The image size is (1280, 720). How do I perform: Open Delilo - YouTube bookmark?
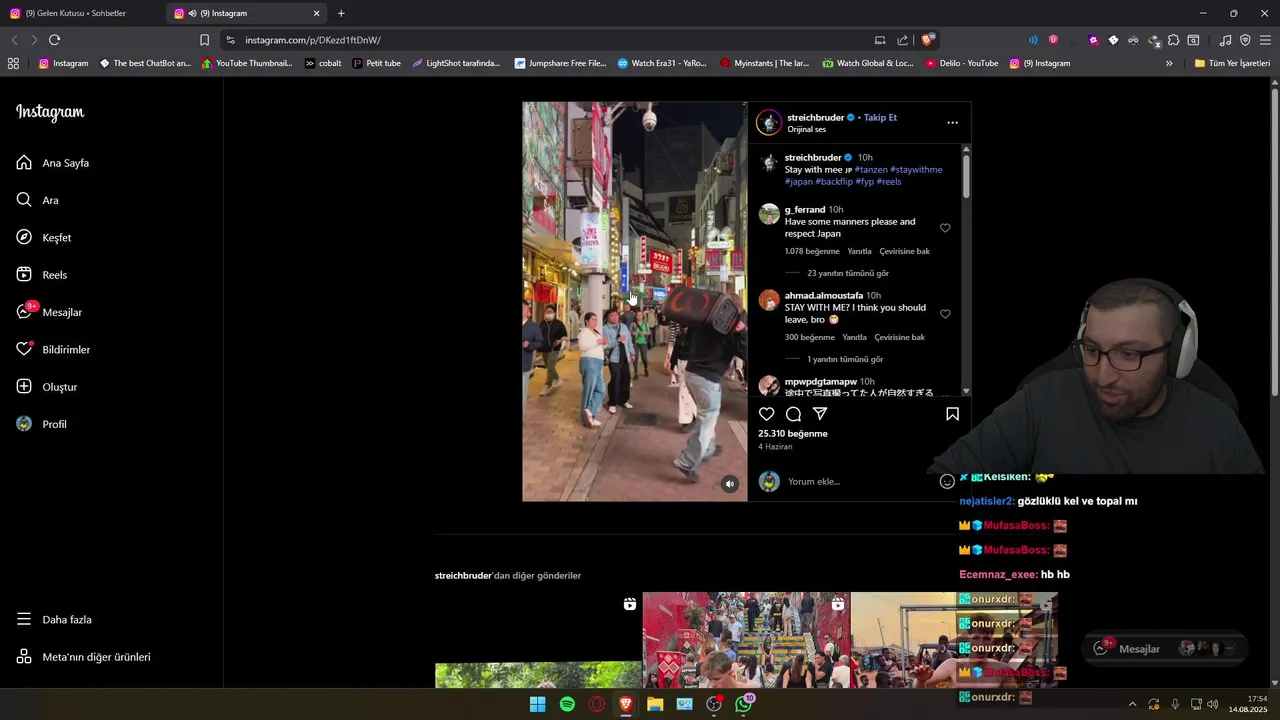(x=962, y=63)
